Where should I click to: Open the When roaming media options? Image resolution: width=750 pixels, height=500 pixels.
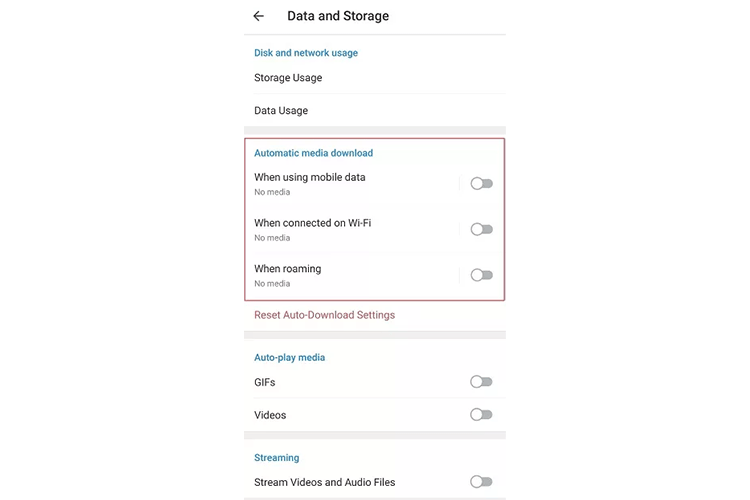pyautogui.click(x=288, y=275)
